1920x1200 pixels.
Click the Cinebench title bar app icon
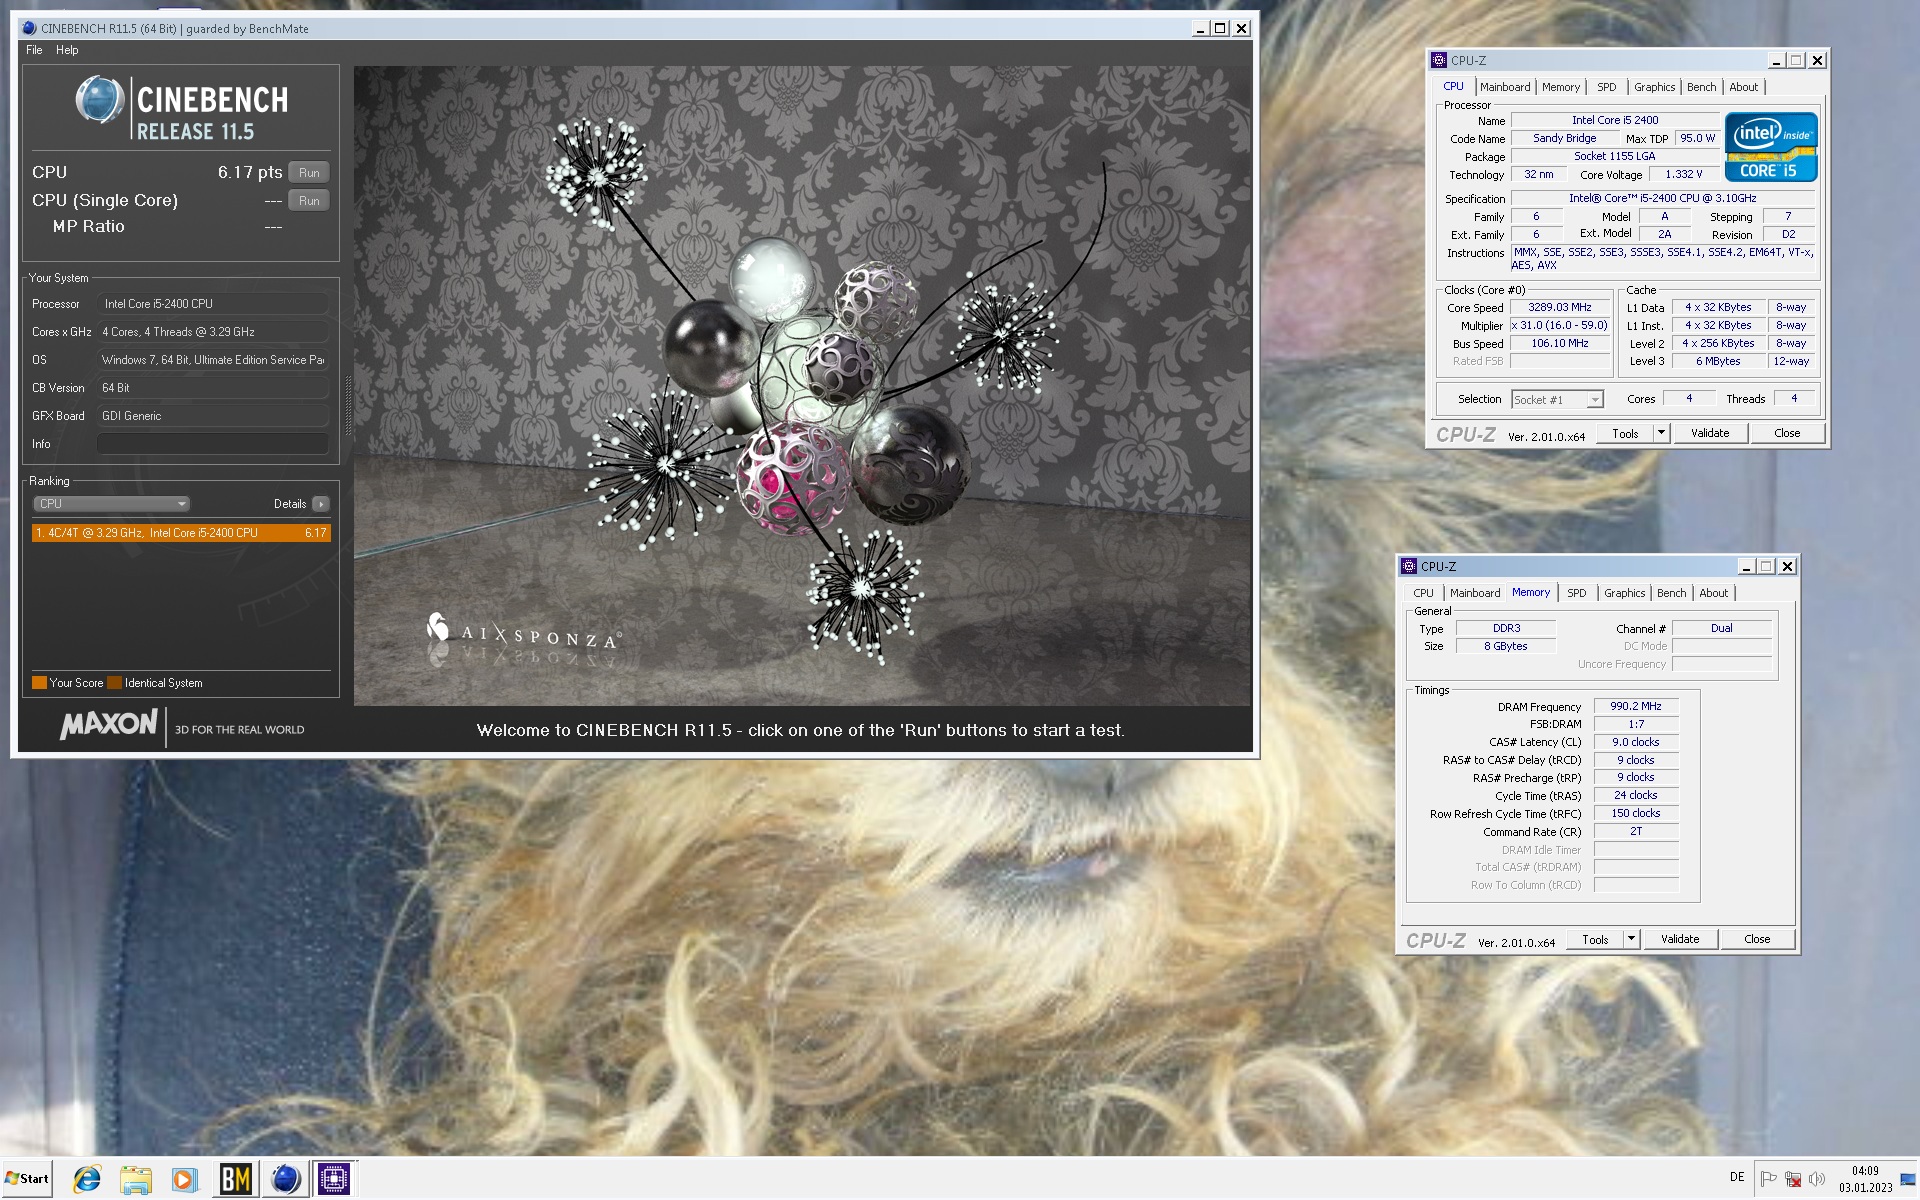(x=29, y=28)
